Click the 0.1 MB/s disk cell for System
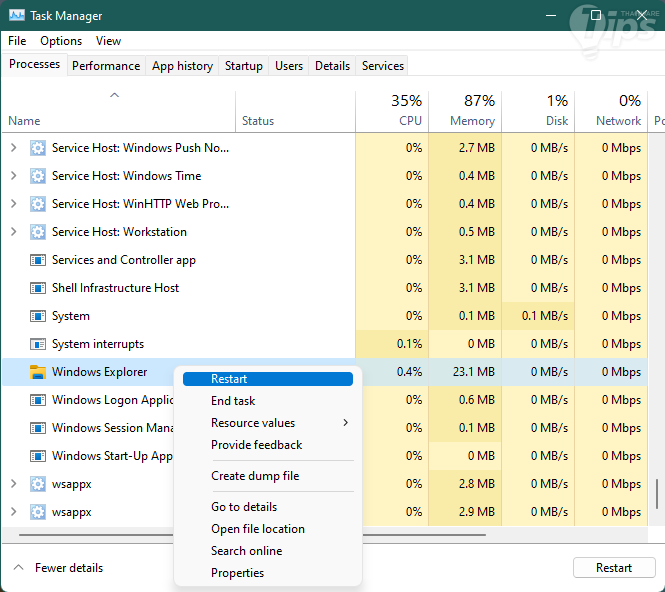This screenshot has height=592, width=665. (538, 316)
